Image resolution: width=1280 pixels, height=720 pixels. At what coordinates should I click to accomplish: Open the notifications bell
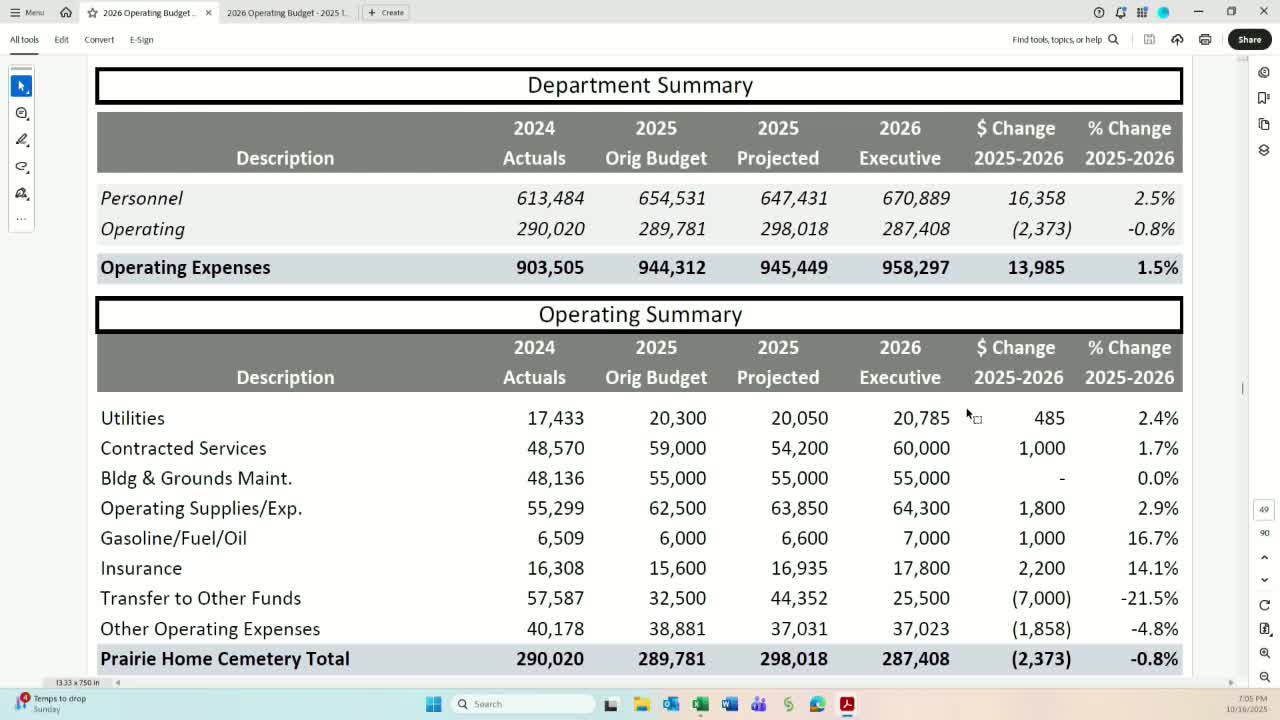coord(1120,13)
